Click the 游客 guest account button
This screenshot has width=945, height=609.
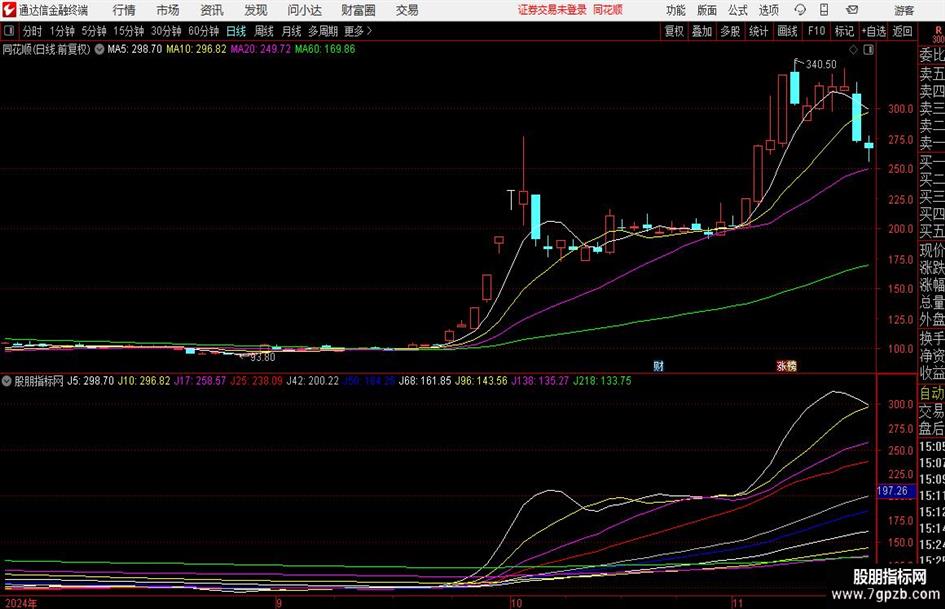click(x=903, y=10)
